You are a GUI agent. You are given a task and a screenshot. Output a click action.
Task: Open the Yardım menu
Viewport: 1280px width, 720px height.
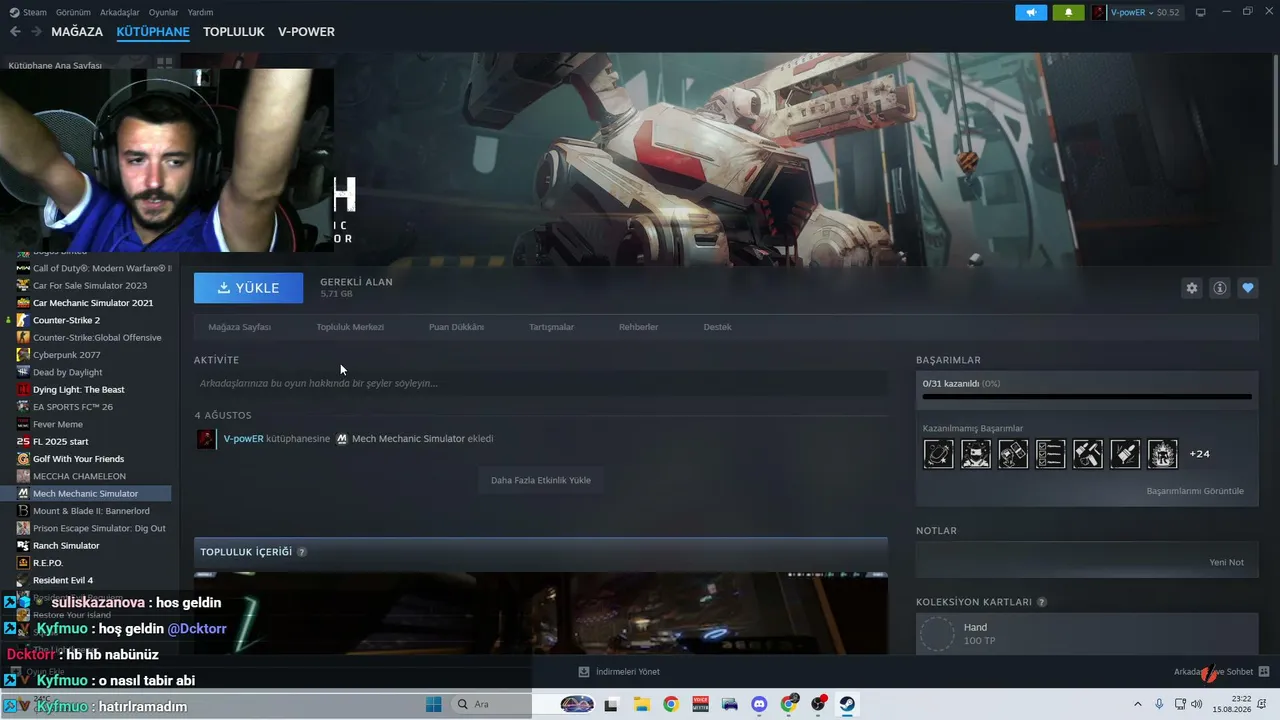[x=200, y=12]
